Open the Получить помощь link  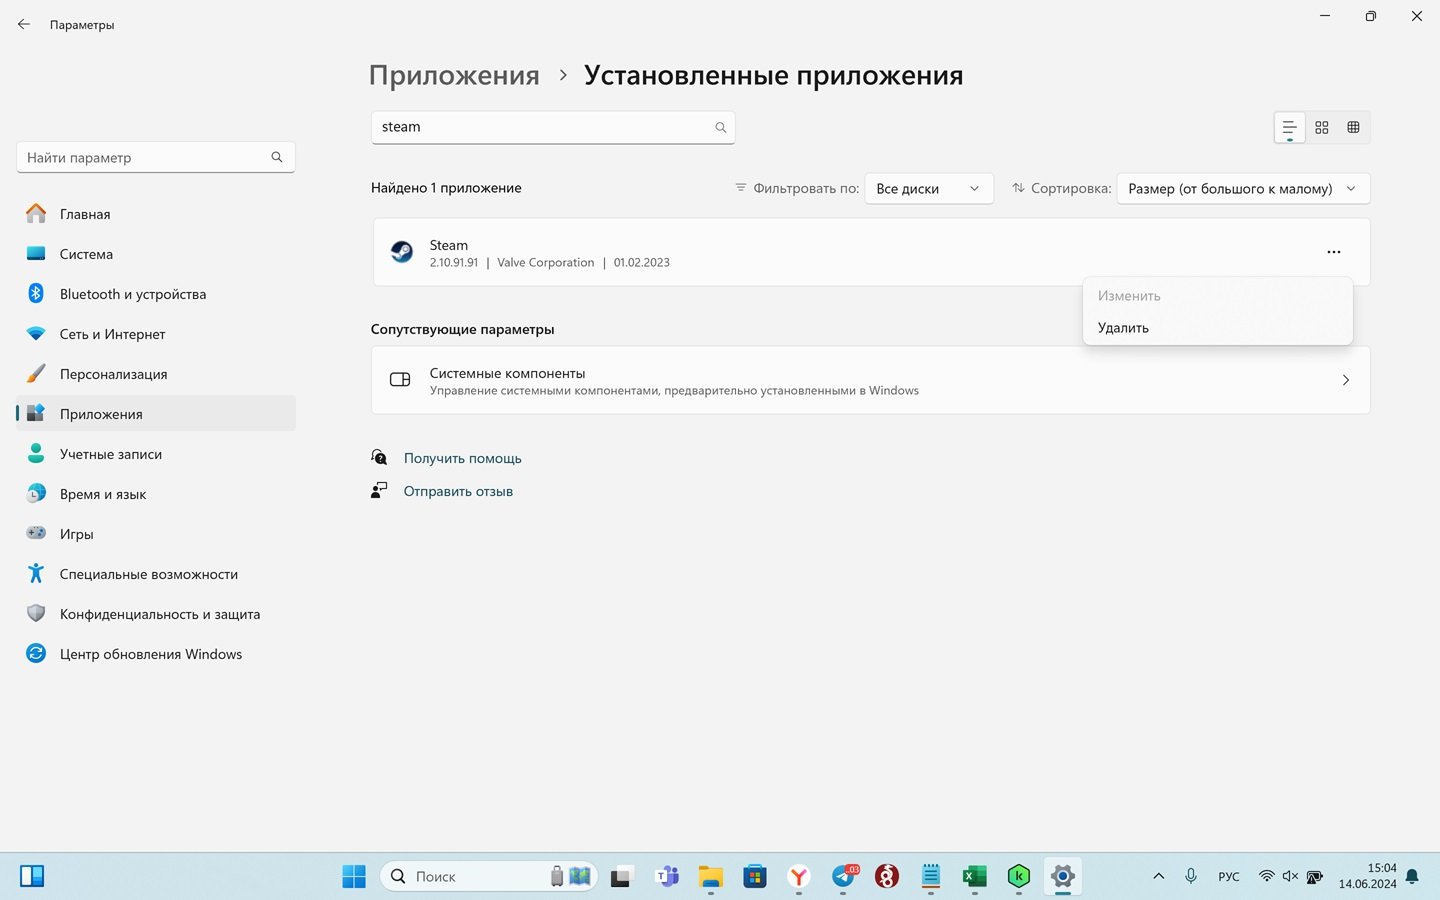click(462, 458)
